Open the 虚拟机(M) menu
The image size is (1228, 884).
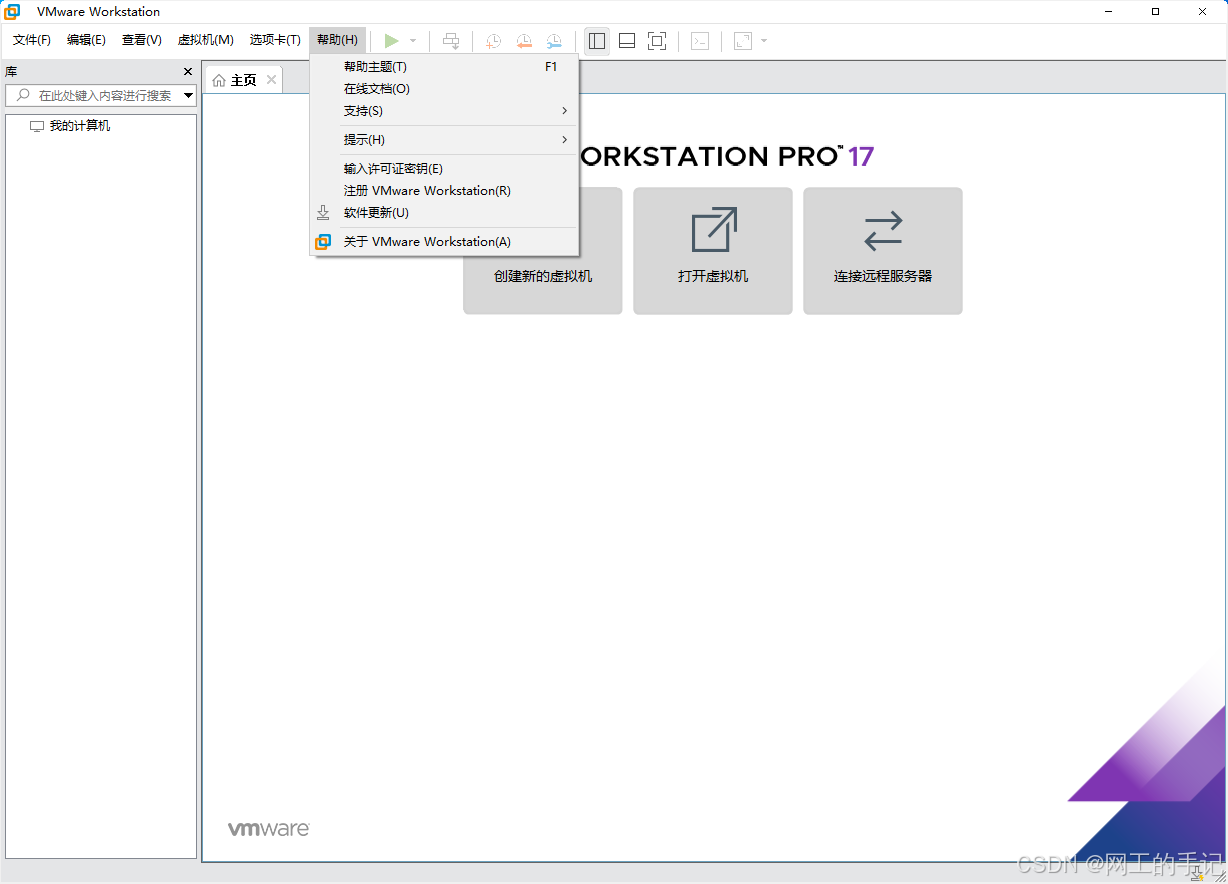point(205,40)
